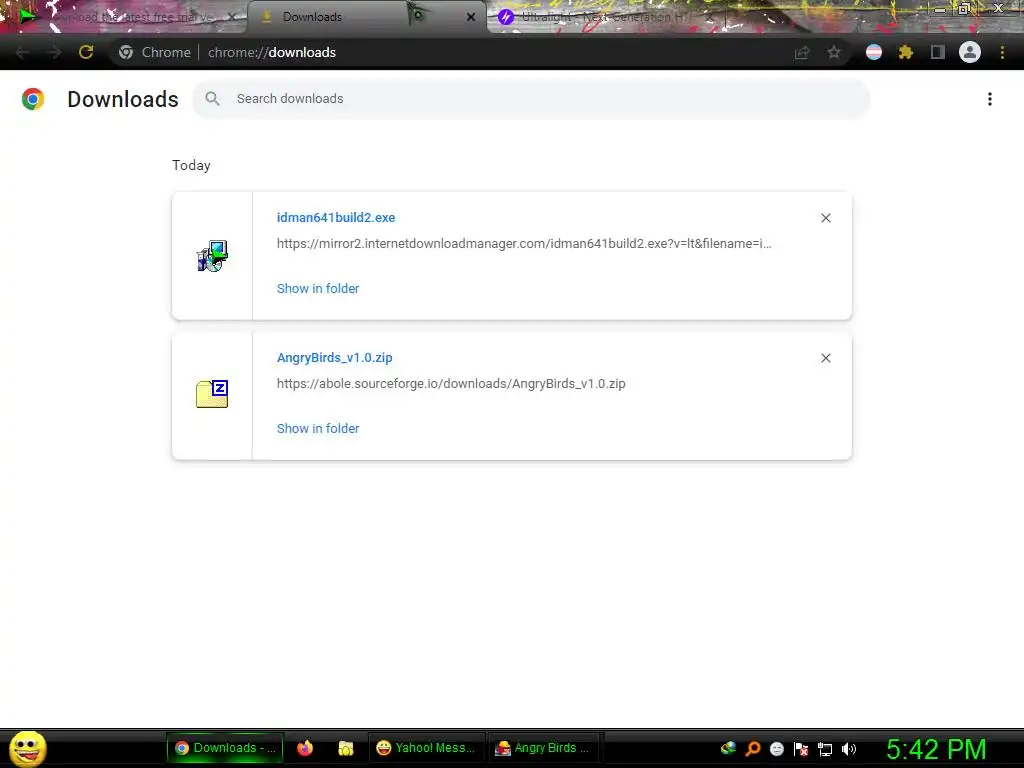Viewport: 1024px width, 768px height.
Task: Remove AngryBirds_v1.0.zip from the list
Action: (x=825, y=358)
